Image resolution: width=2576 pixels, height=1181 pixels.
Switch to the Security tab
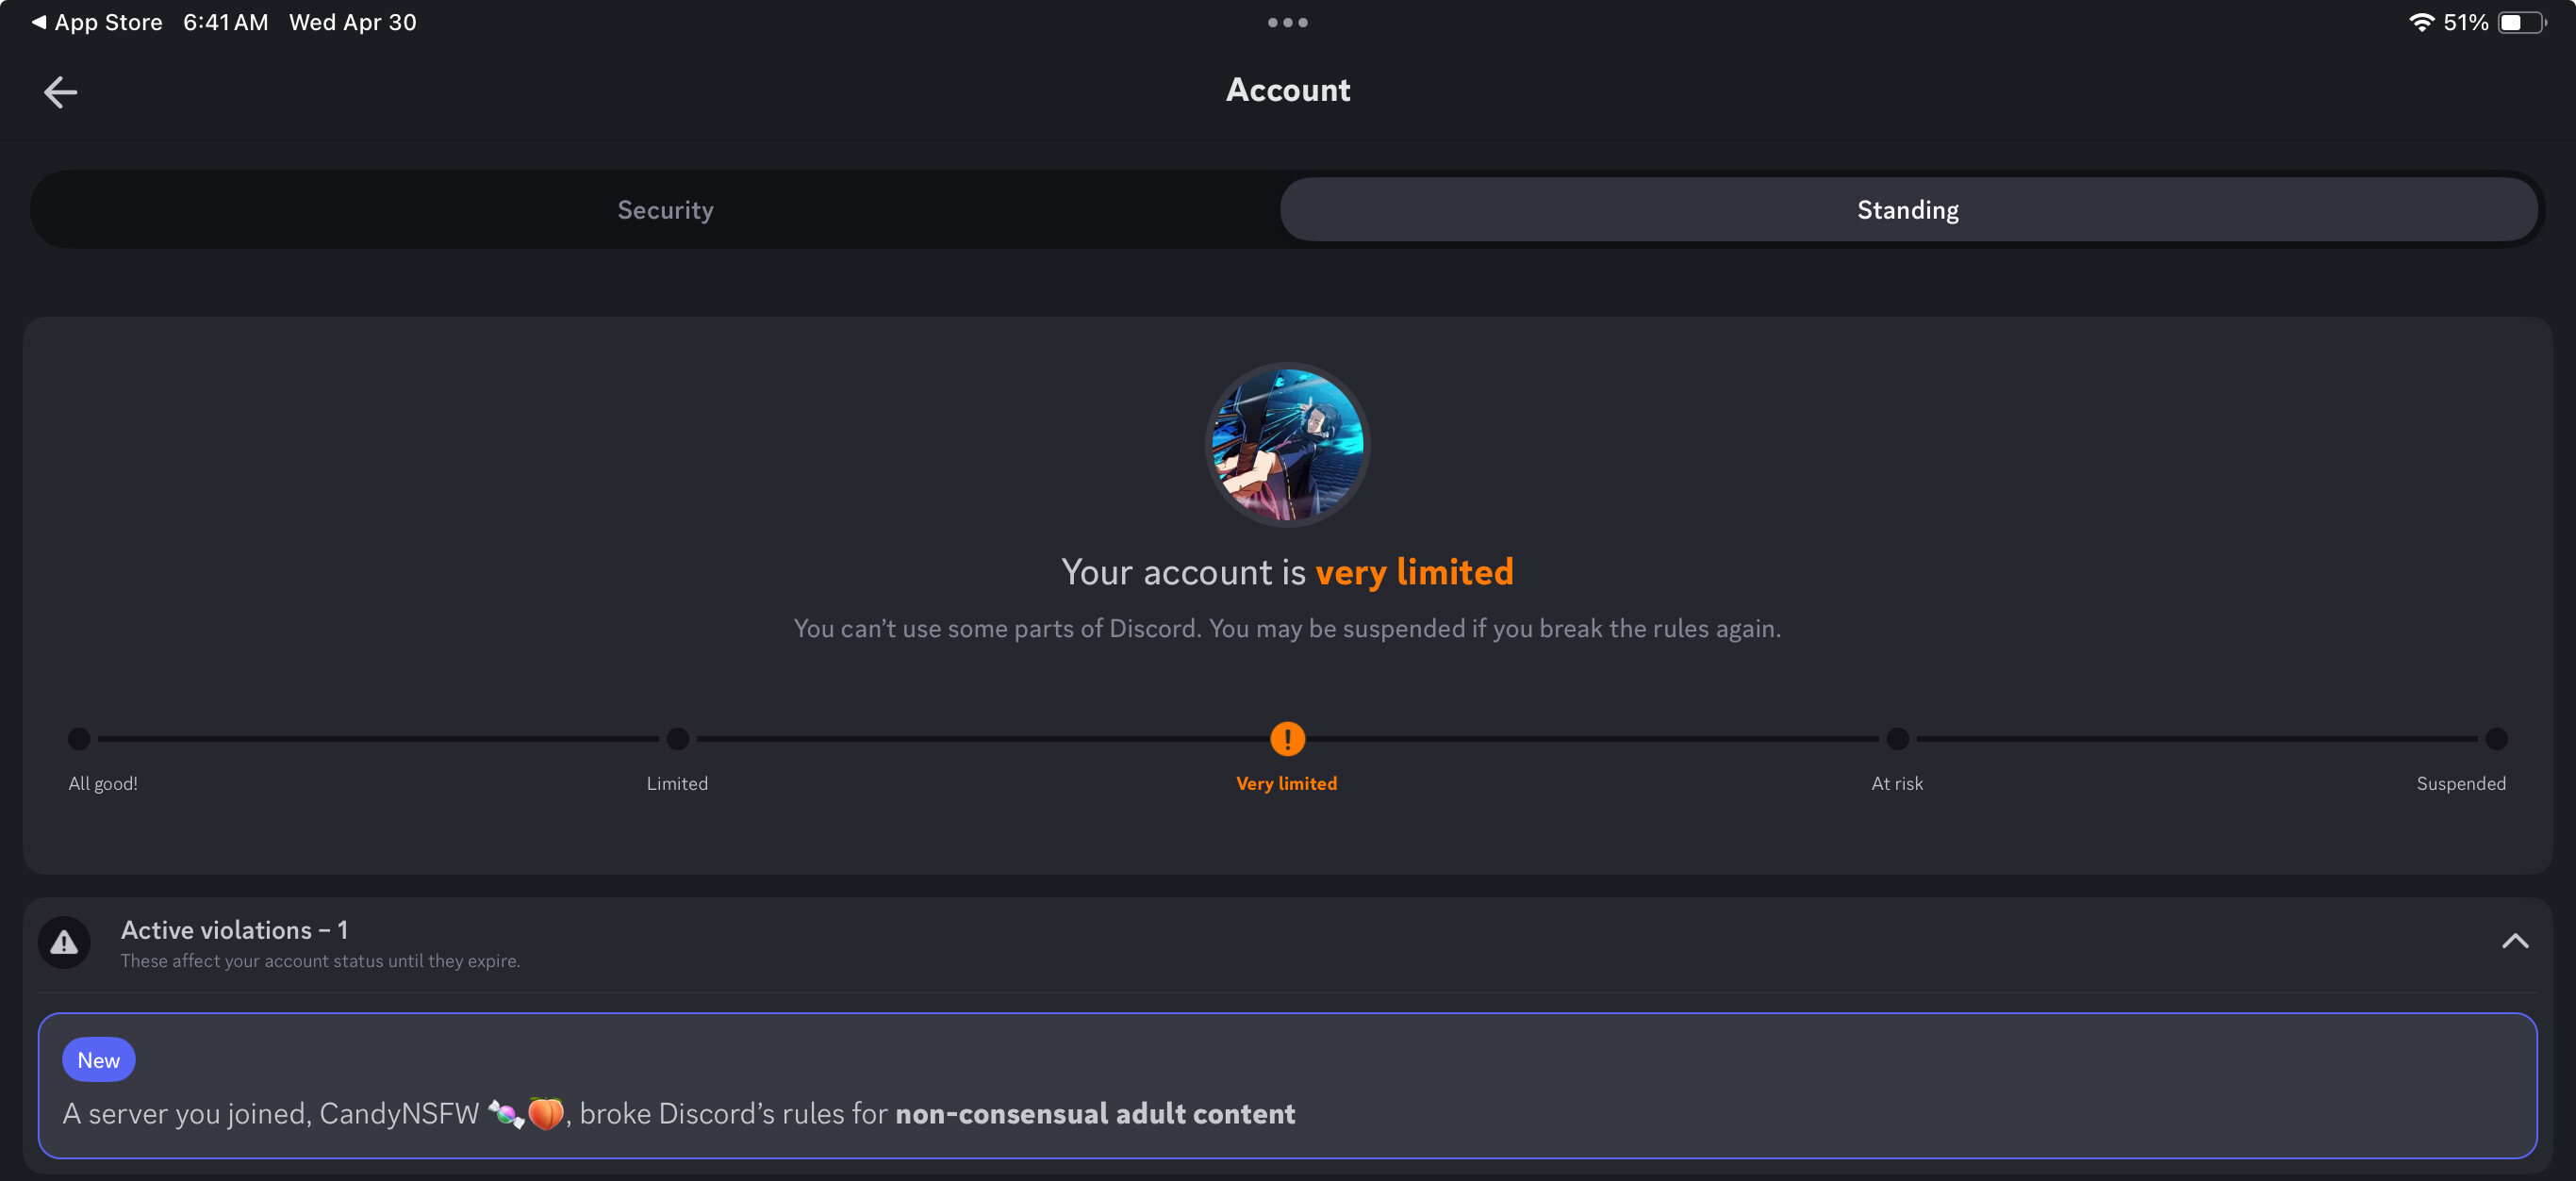665,210
